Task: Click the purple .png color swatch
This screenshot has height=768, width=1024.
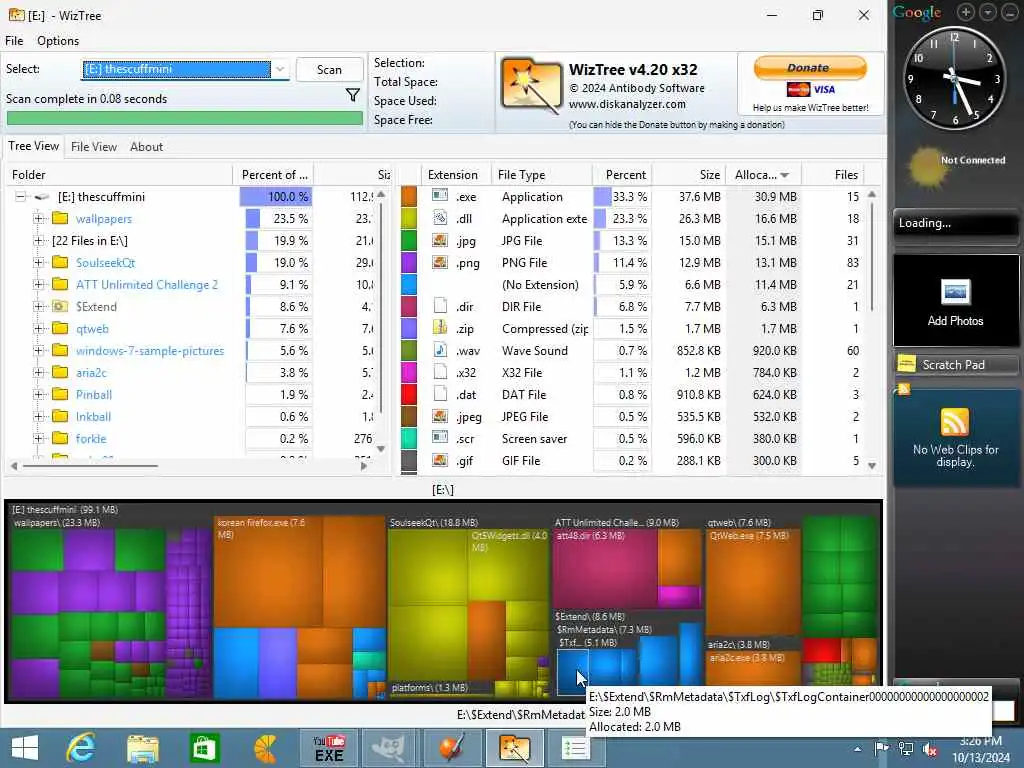Action: (409, 262)
